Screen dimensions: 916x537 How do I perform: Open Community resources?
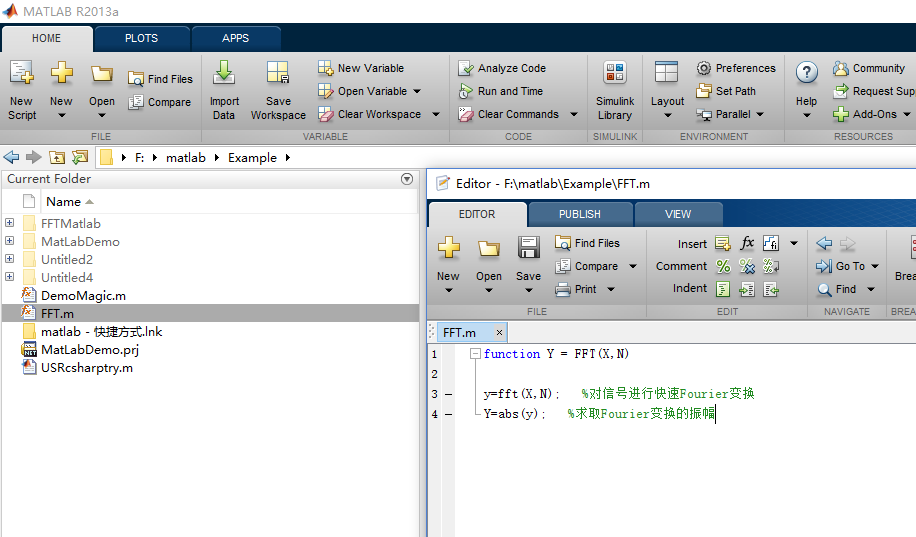869,68
